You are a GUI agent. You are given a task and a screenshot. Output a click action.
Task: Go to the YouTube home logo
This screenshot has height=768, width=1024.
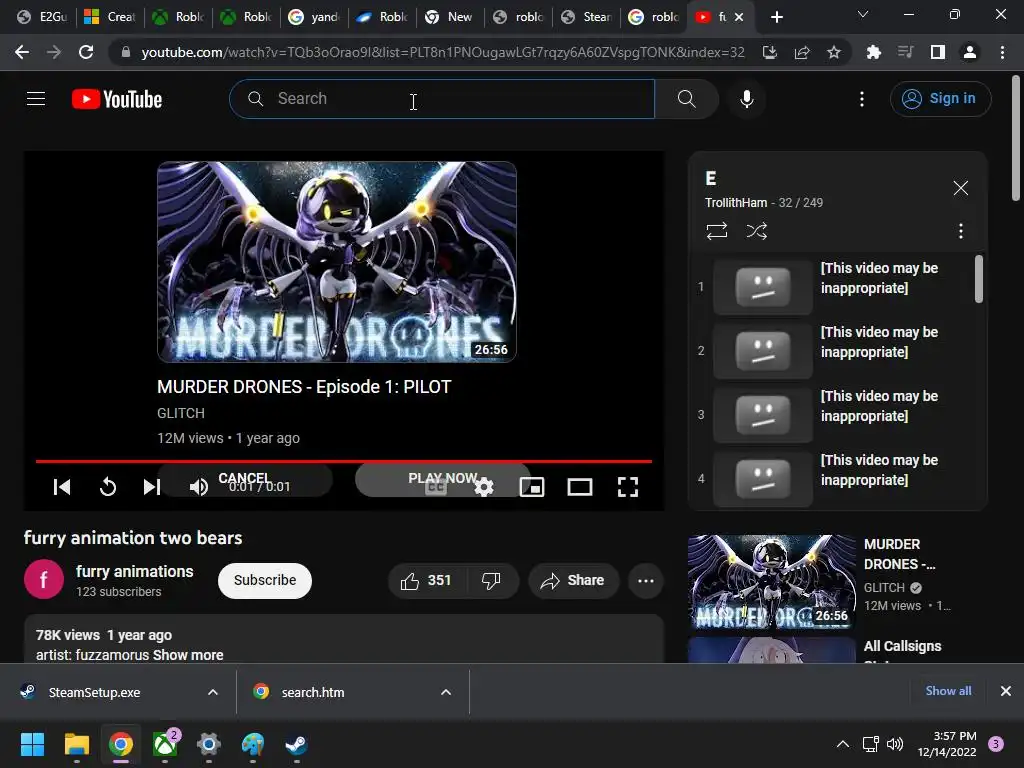point(117,99)
